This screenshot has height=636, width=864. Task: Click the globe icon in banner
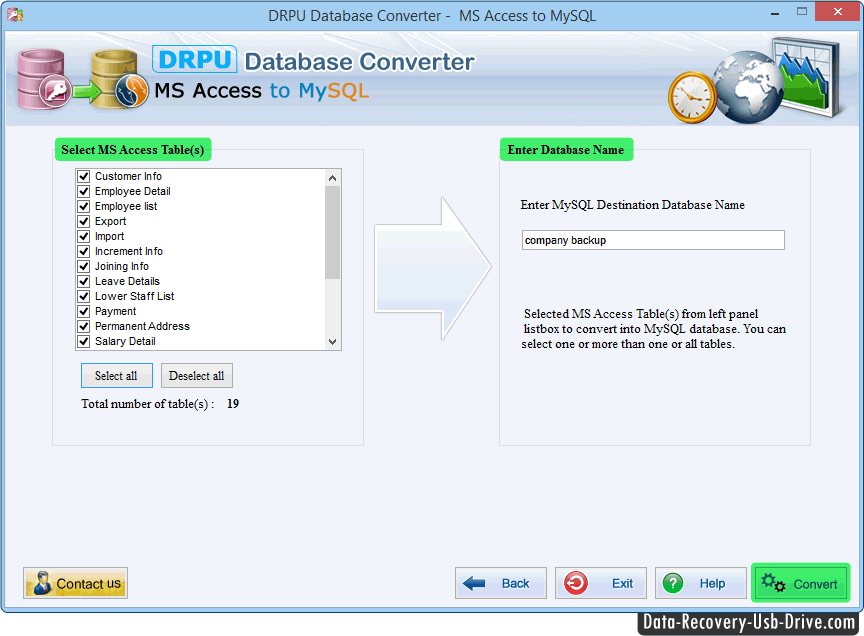(747, 87)
